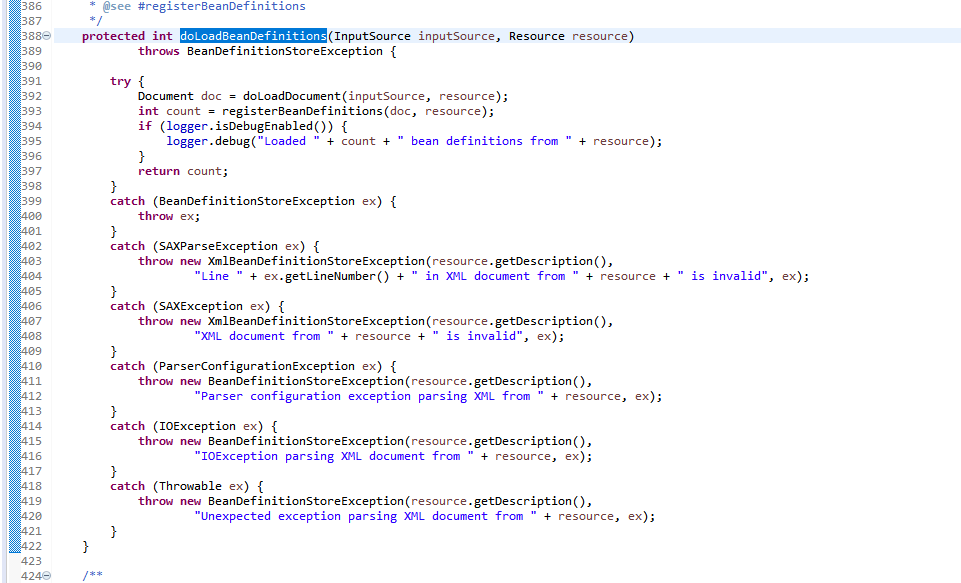Click the " is invalid" string on line 404
Screen dimensions: 961x583
click(723, 276)
